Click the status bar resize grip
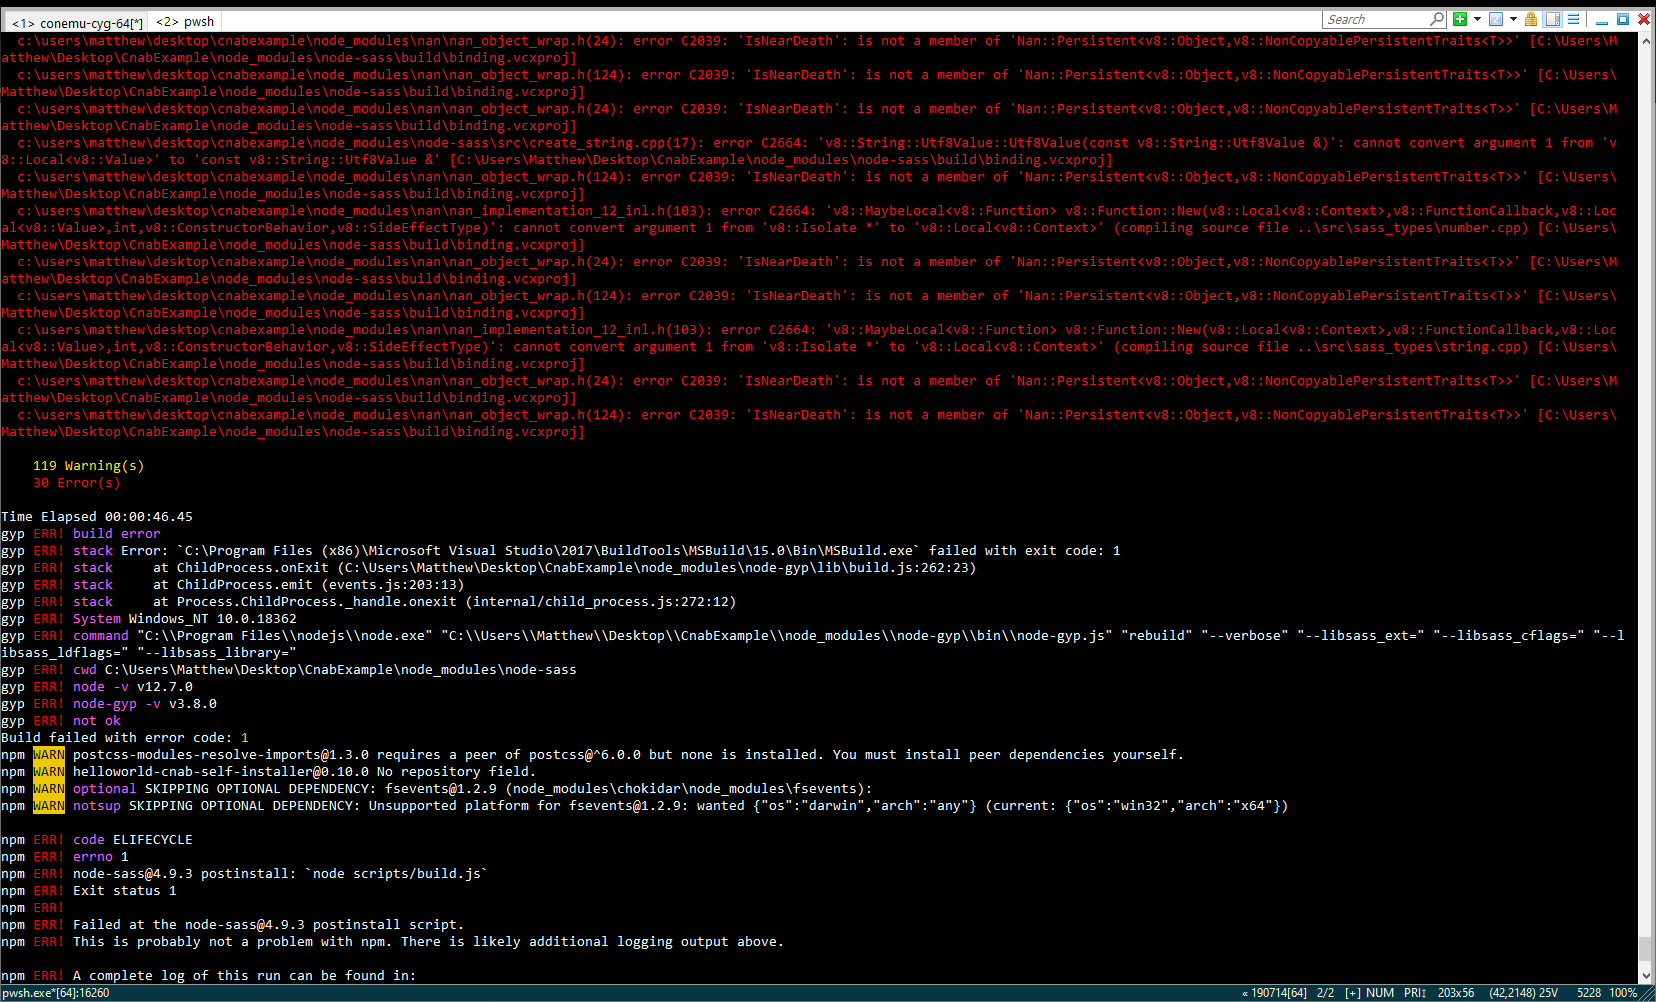Viewport: 1656px width, 1002px height. coord(1648,994)
